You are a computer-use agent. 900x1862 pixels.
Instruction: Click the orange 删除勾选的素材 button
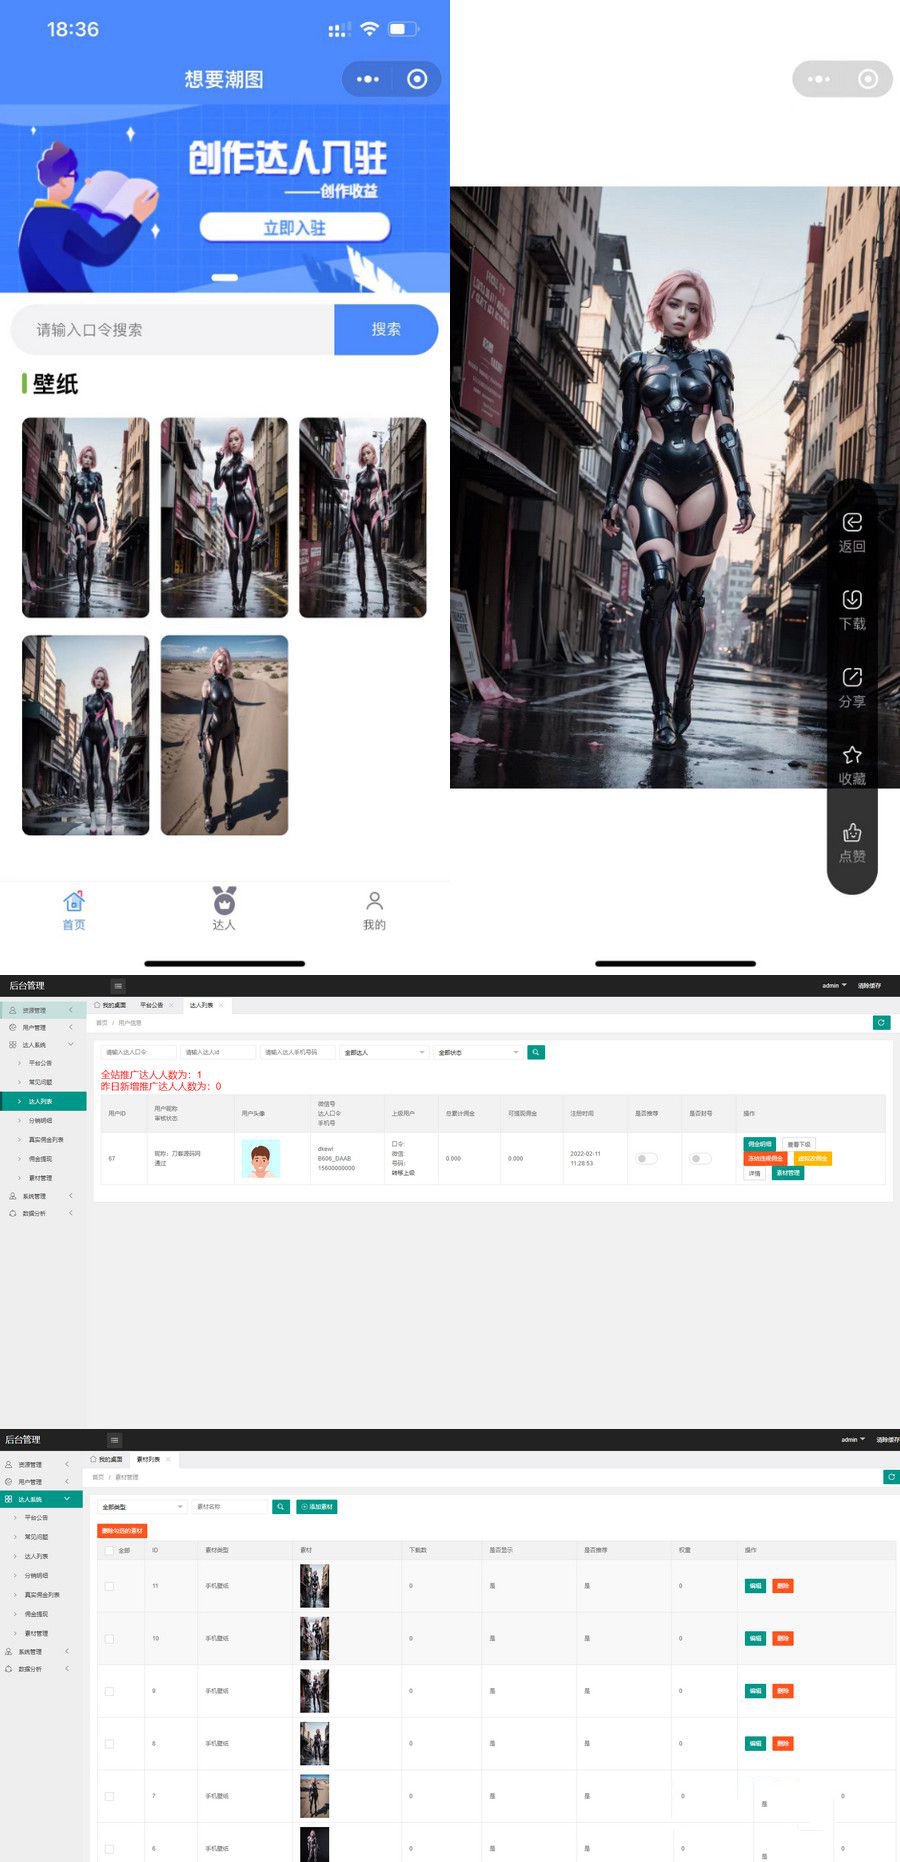tap(123, 1530)
